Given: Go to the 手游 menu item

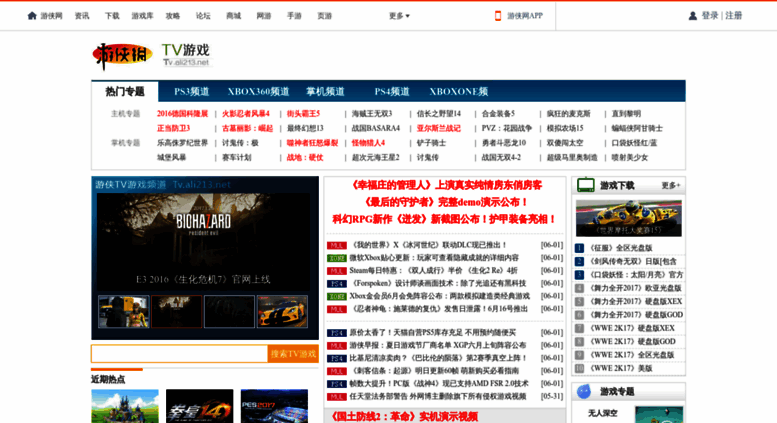Looking at the screenshot, I should pyautogui.click(x=294, y=16).
